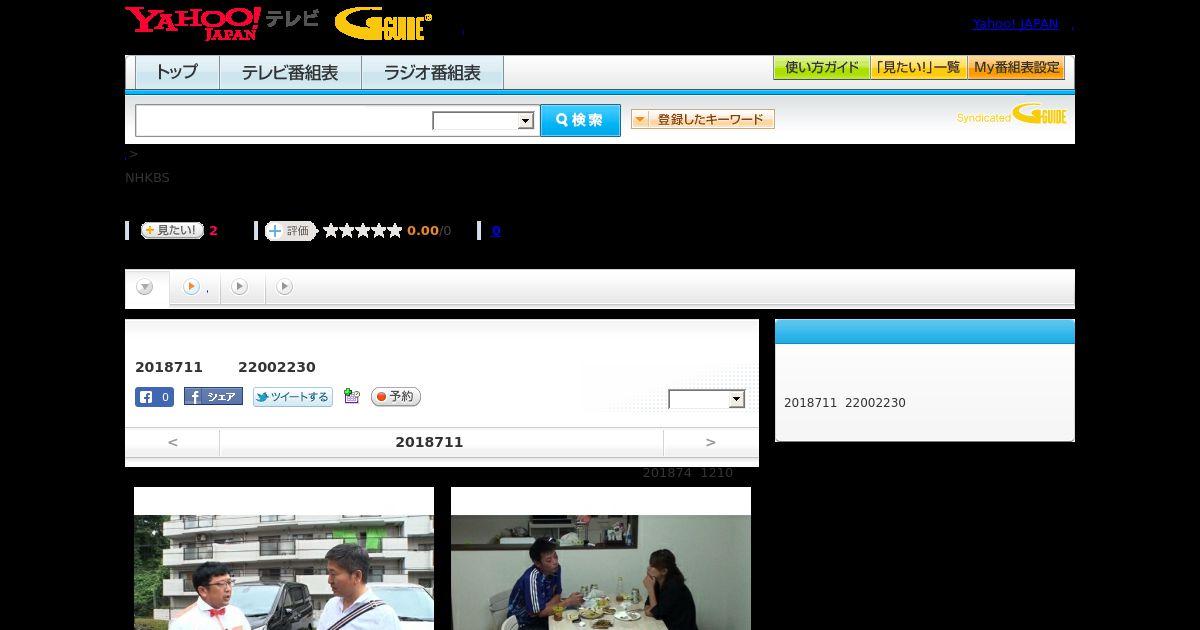Click the 見たい! count number 2
Screen dimensions: 1200x630
[x=213, y=231]
